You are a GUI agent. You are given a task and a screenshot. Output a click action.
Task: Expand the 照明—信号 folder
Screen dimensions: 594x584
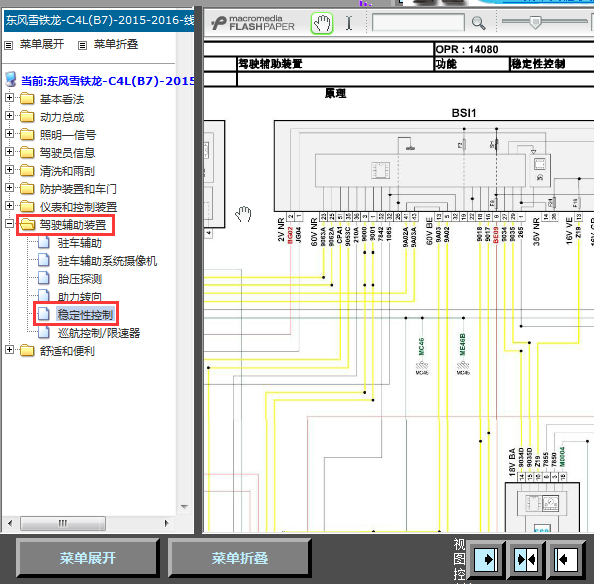[x=9, y=134]
